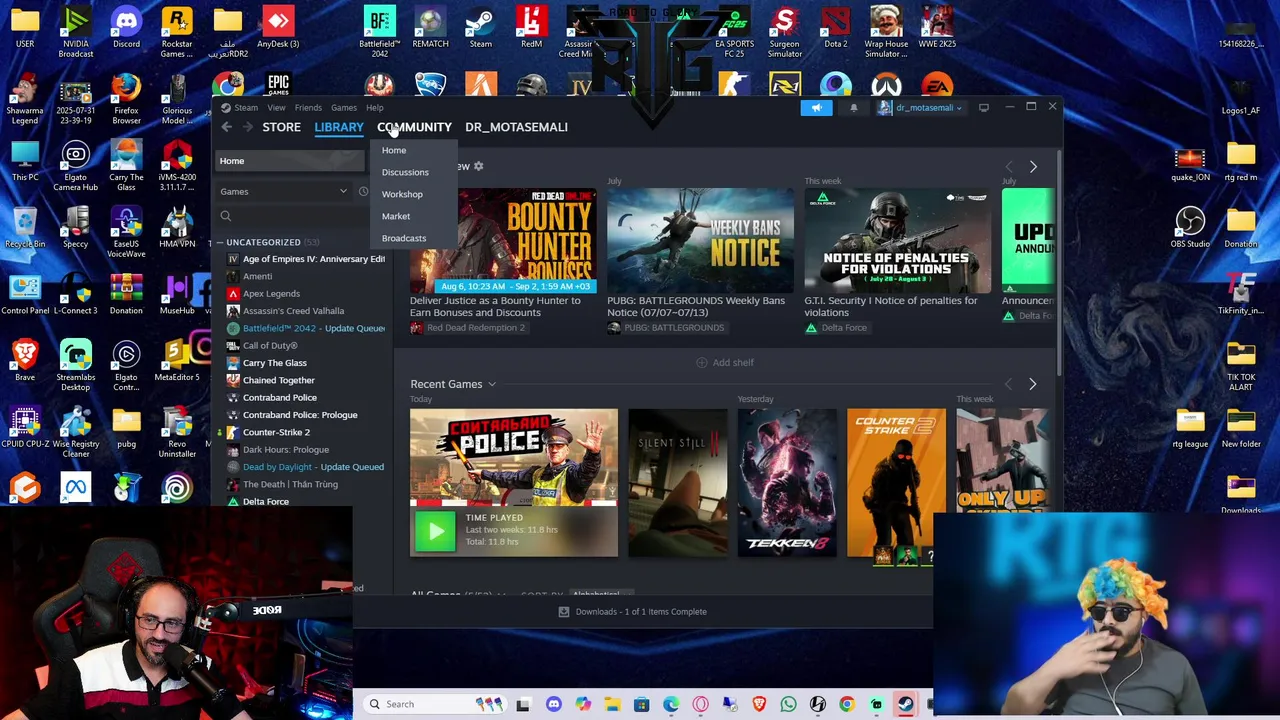The width and height of the screenshot is (1280, 720).
Task: Click Add shelf
Action: pyautogui.click(x=725, y=363)
